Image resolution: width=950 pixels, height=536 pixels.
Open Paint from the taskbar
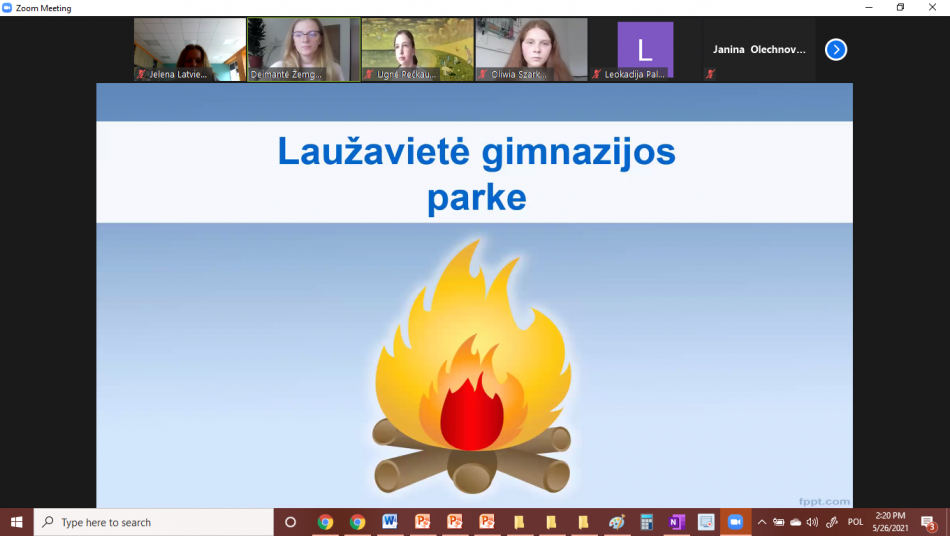click(616, 522)
